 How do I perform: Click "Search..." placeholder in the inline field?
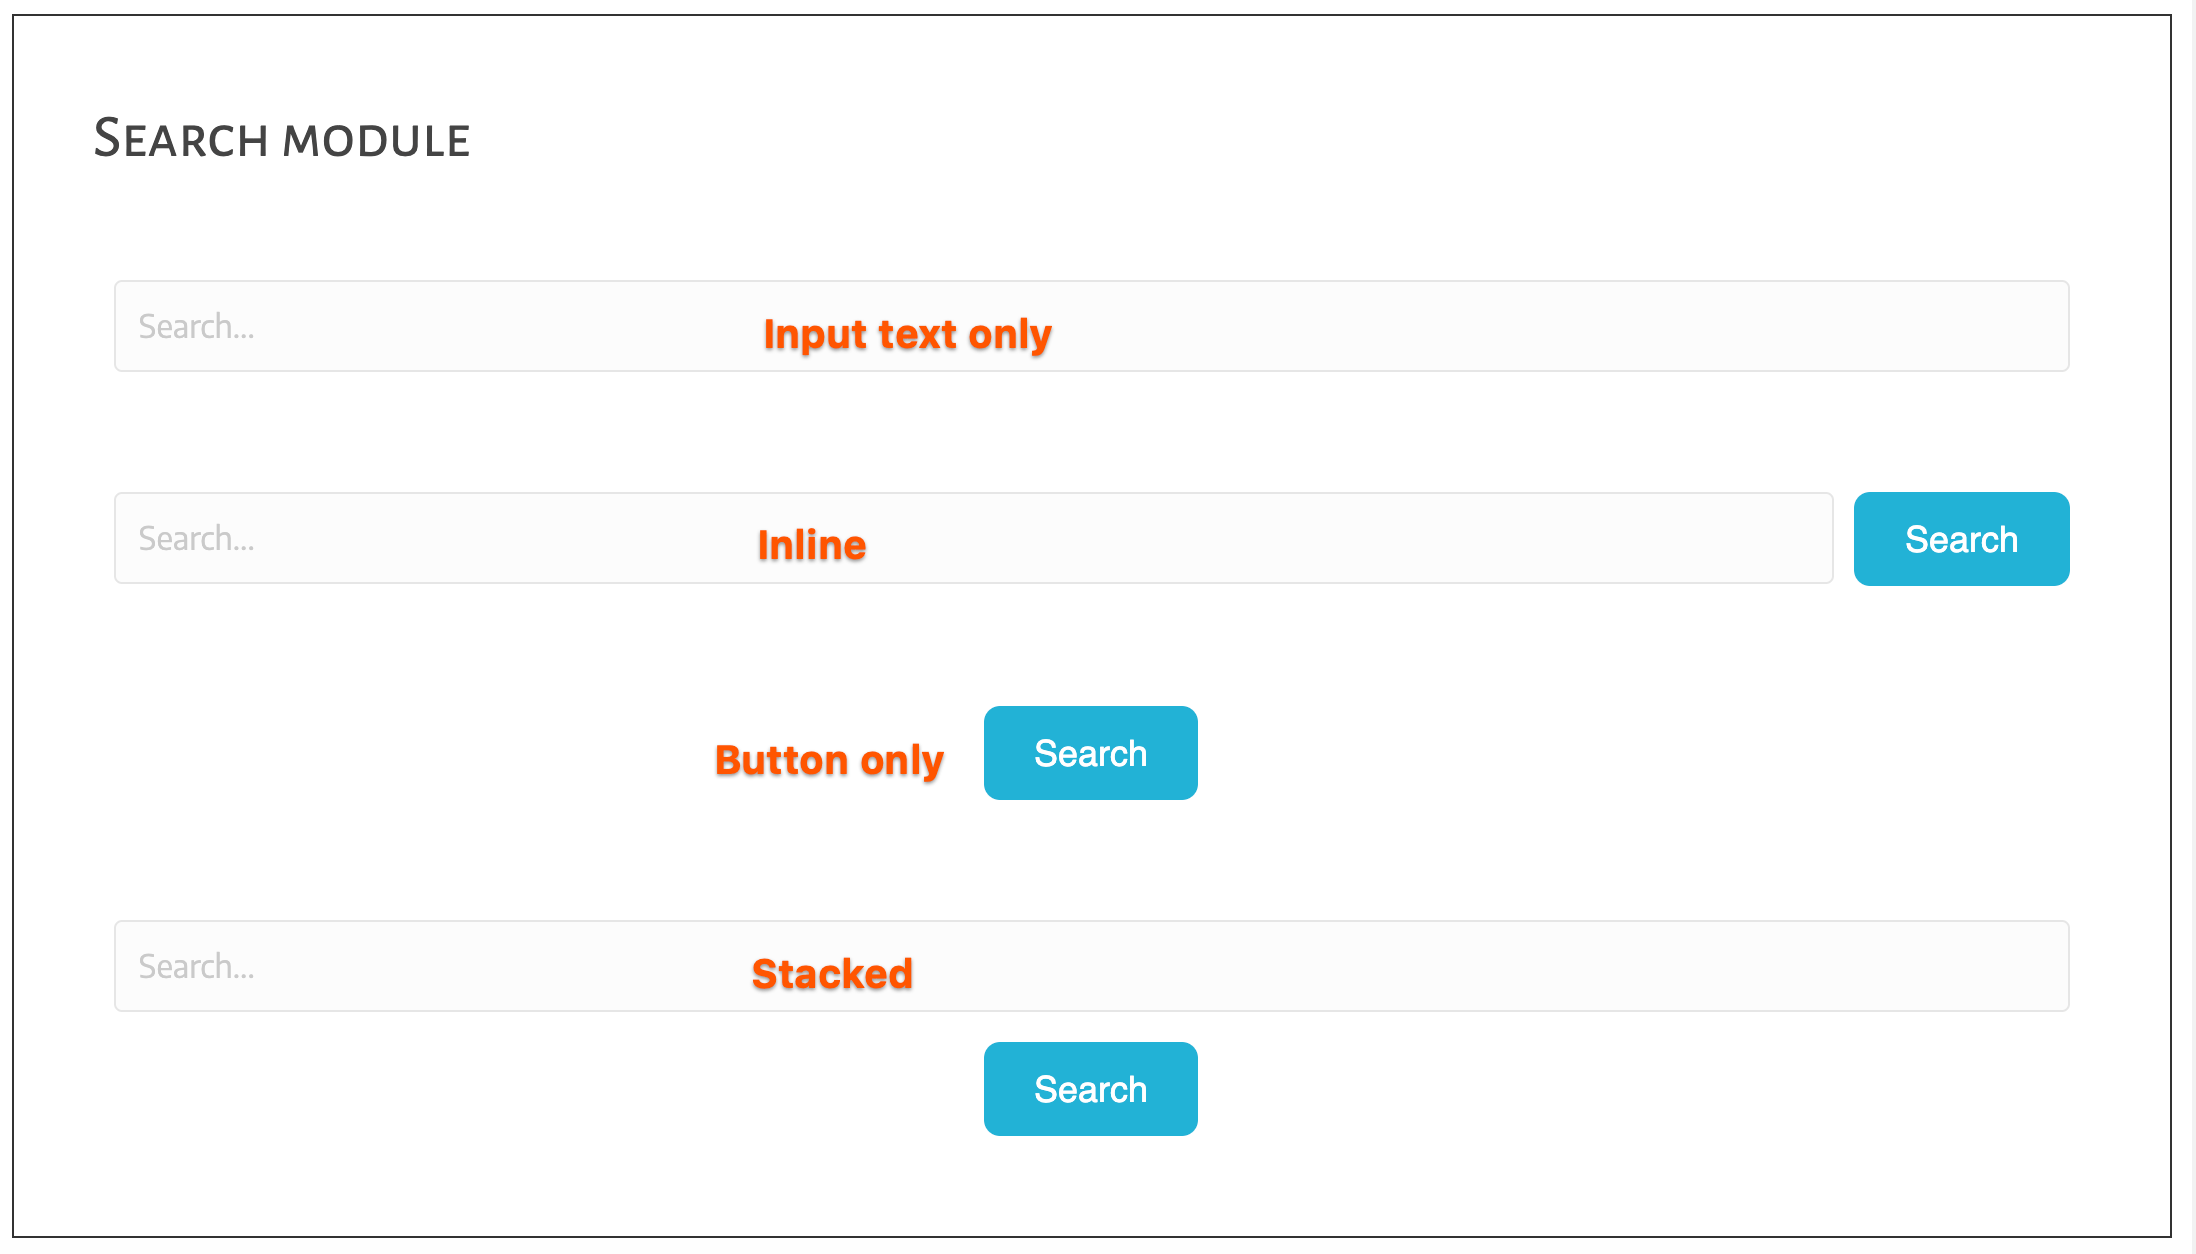[x=196, y=539]
